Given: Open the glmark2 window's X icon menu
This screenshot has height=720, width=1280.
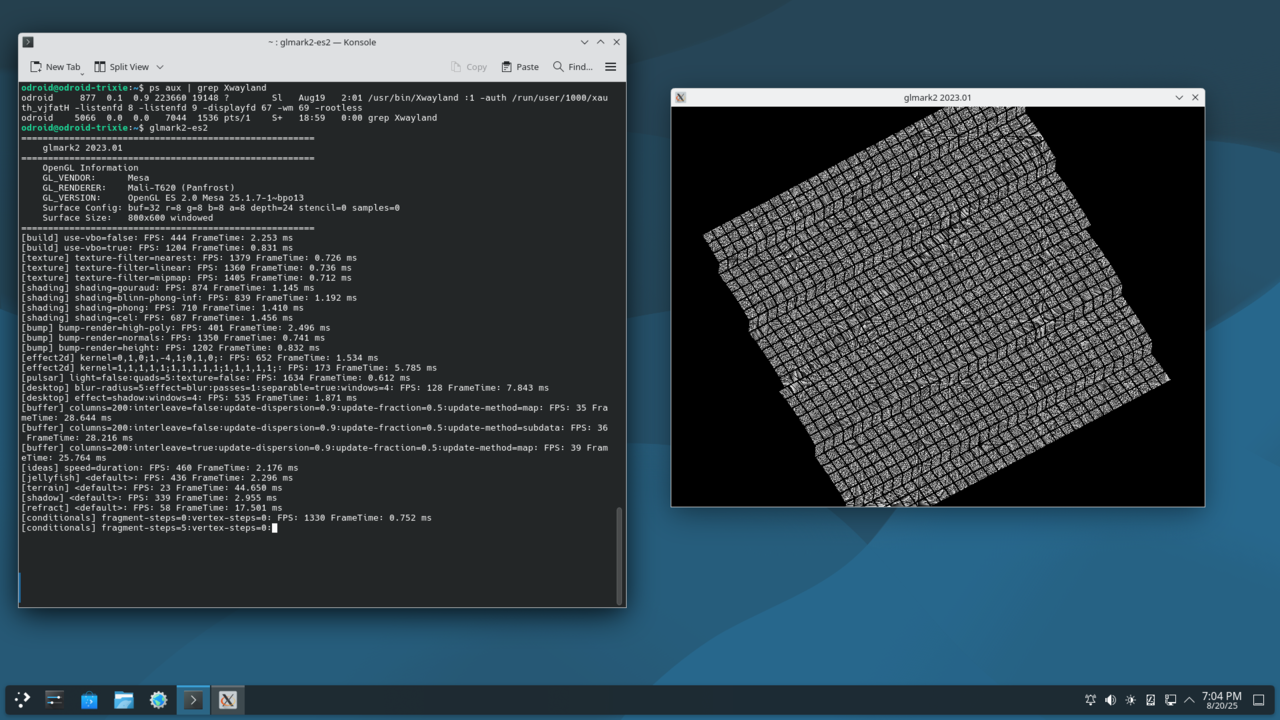Looking at the screenshot, I should tap(681, 97).
